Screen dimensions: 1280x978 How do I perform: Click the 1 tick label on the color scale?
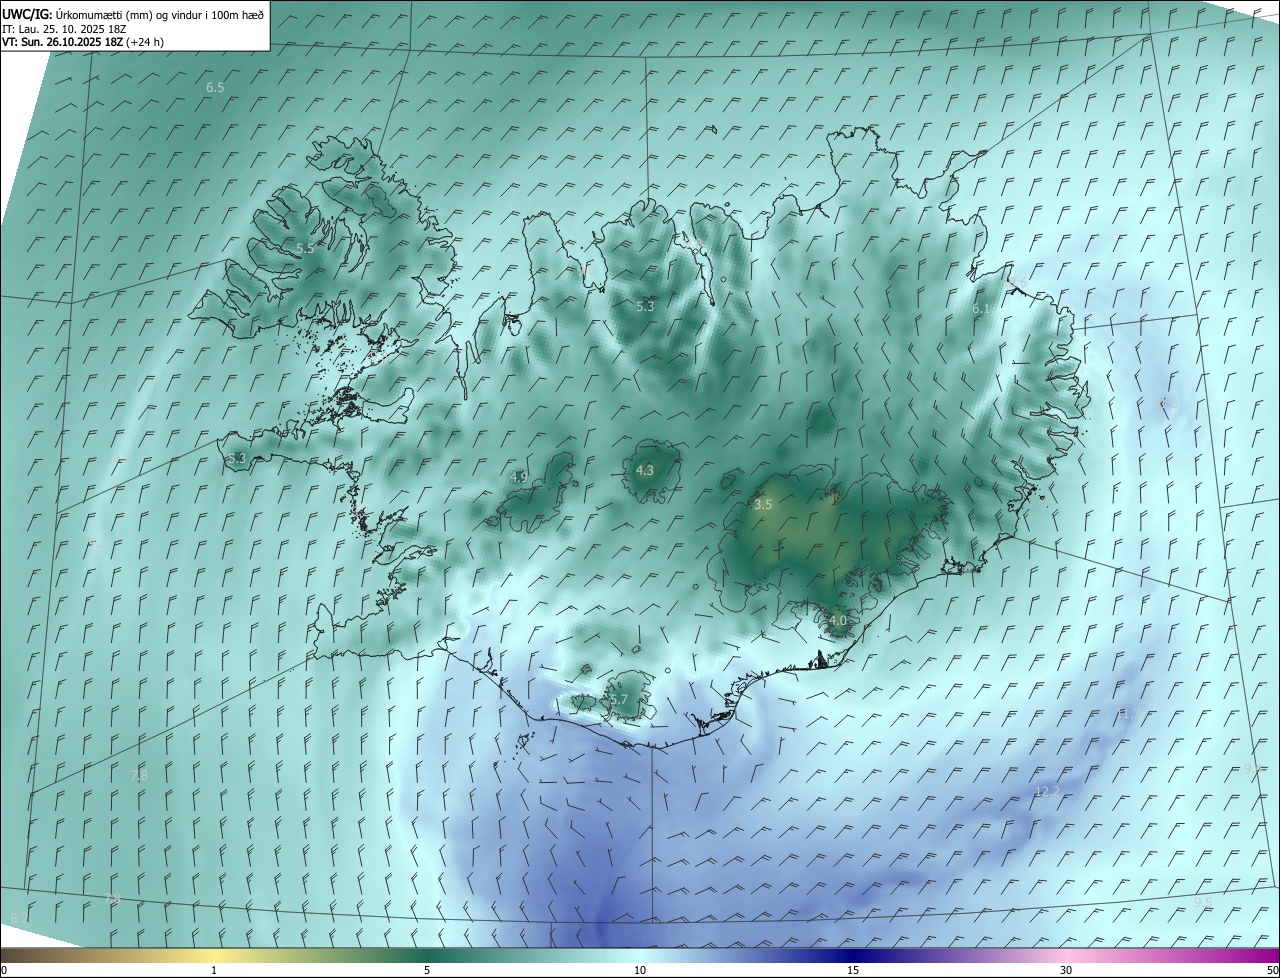point(214,970)
